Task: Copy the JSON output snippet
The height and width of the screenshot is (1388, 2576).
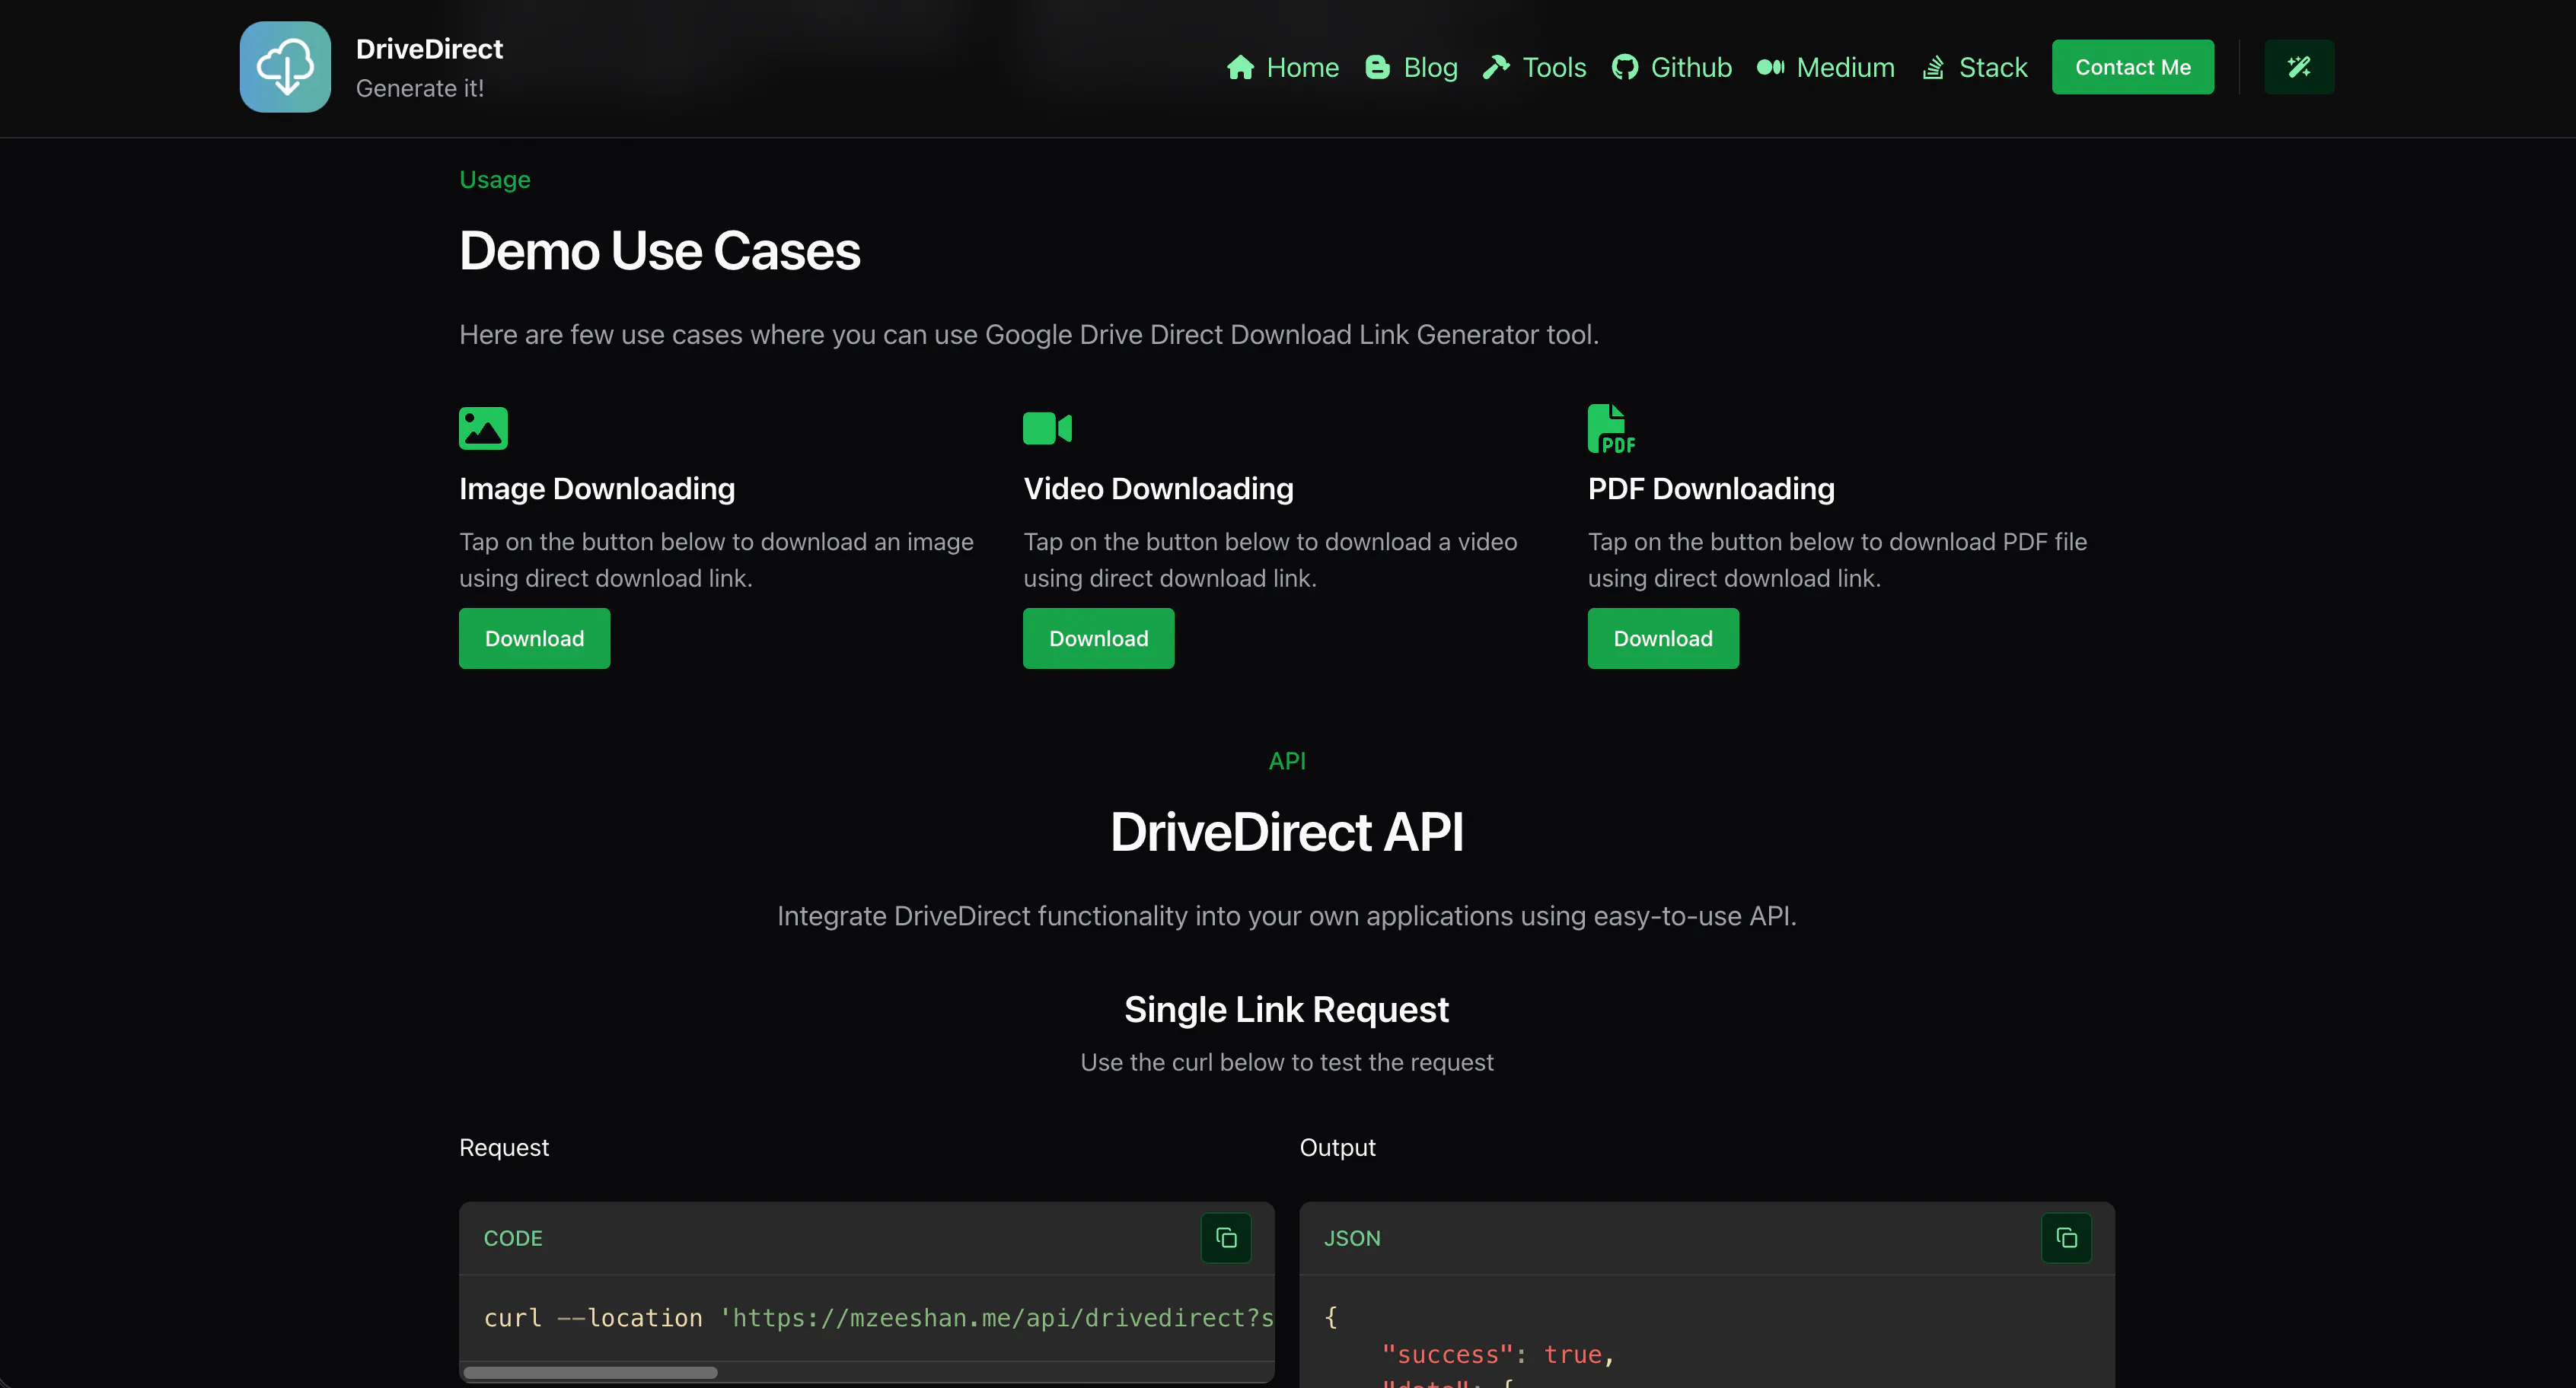Action: point(2066,1238)
